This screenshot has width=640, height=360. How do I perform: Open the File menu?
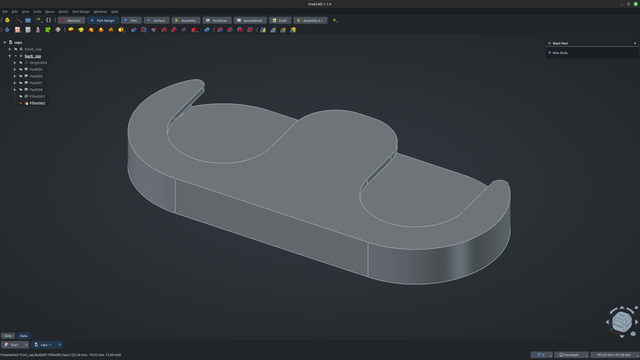[x=5, y=12]
